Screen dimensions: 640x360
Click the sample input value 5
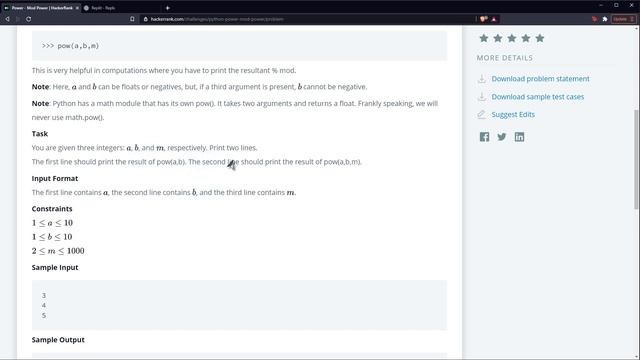[x=44, y=316]
